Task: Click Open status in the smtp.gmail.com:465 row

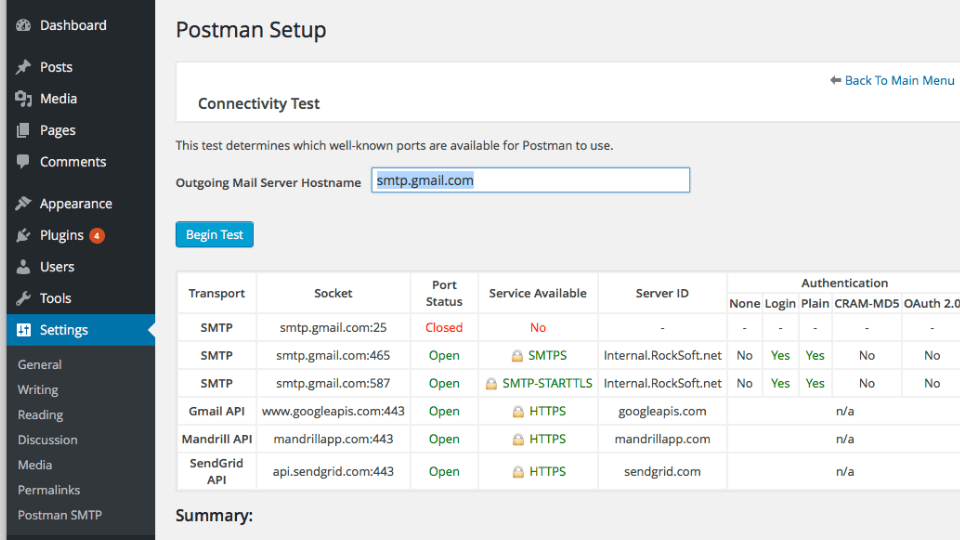Action: tap(444, 355)
